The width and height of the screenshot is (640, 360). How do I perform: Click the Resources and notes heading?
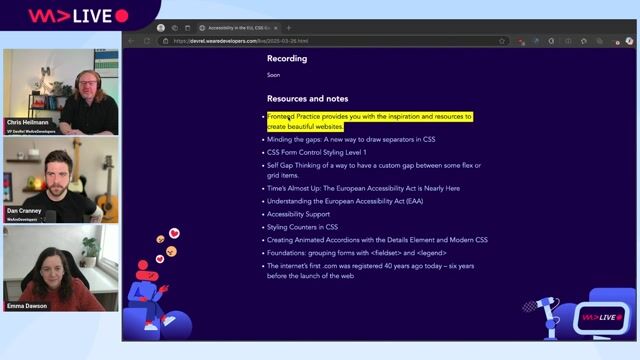(x=307, y=99)
